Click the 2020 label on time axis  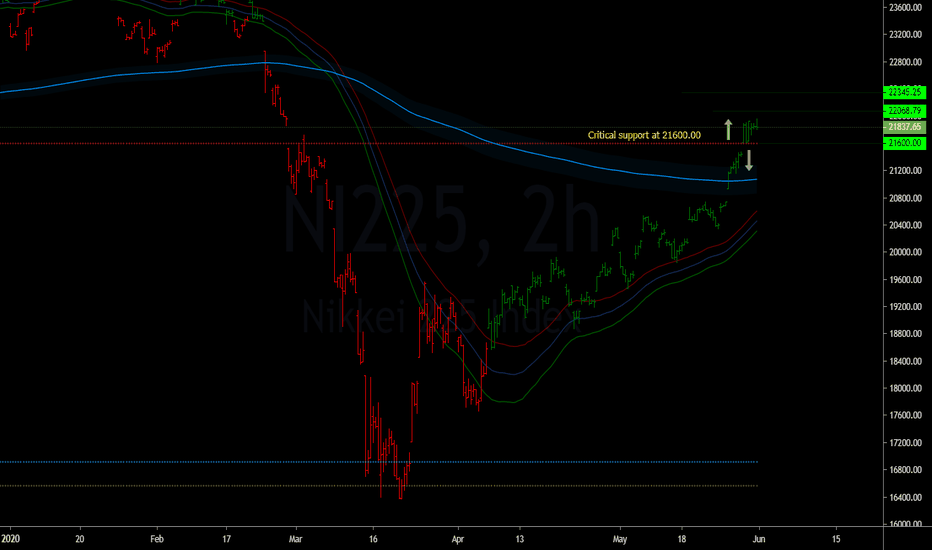[10, 539]
